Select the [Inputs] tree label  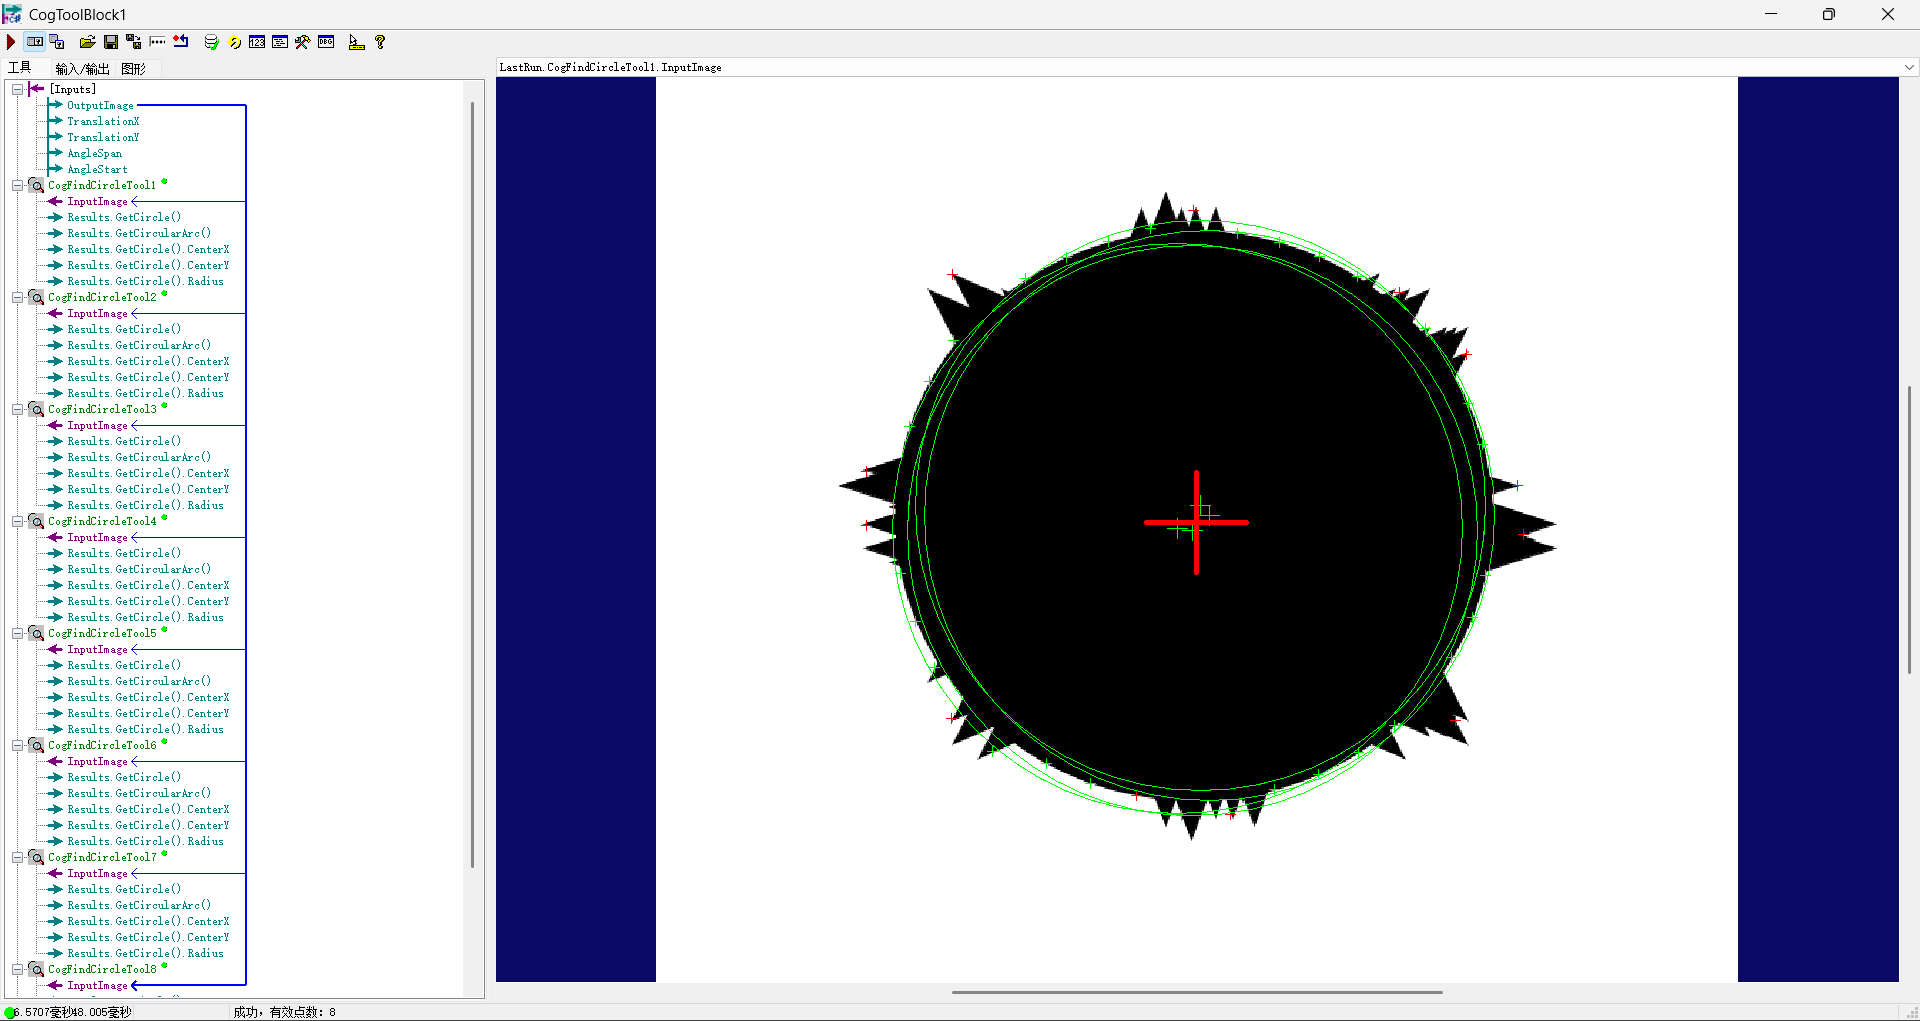pos(73,89)
